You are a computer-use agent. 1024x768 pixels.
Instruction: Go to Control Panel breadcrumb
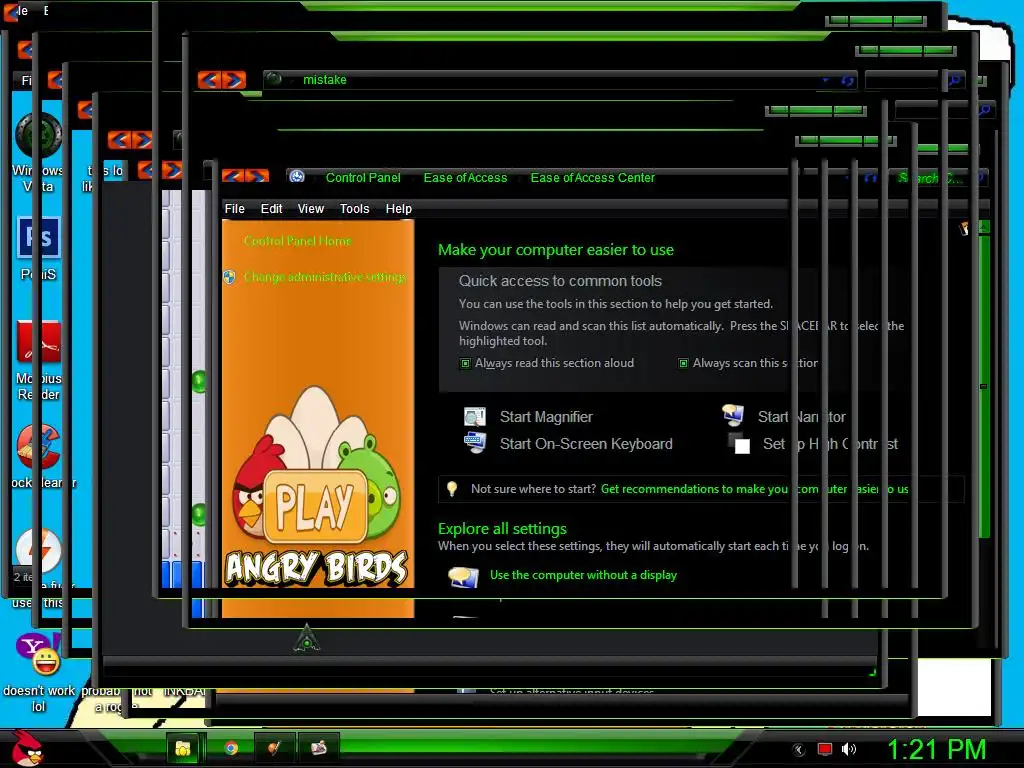click(x=363, y=178)
